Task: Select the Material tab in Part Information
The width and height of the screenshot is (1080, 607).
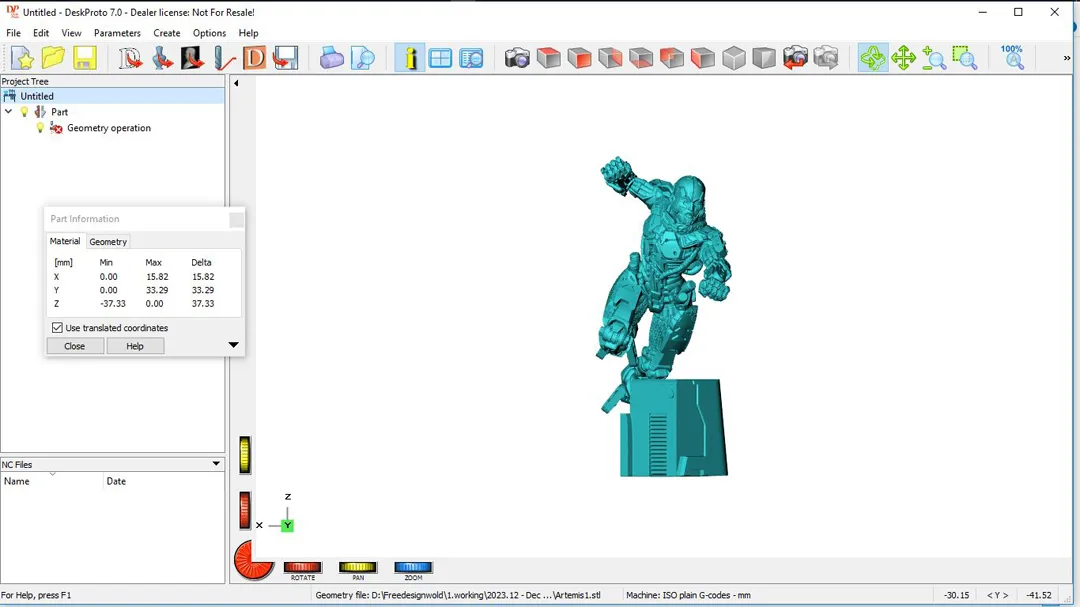Action: click(x=65, y=241)
